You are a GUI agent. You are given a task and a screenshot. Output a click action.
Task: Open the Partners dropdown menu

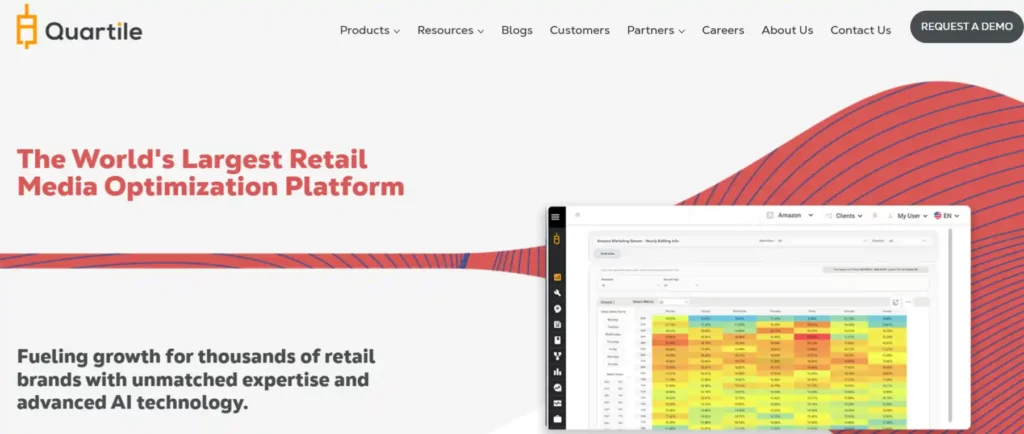tap(655, 30)
